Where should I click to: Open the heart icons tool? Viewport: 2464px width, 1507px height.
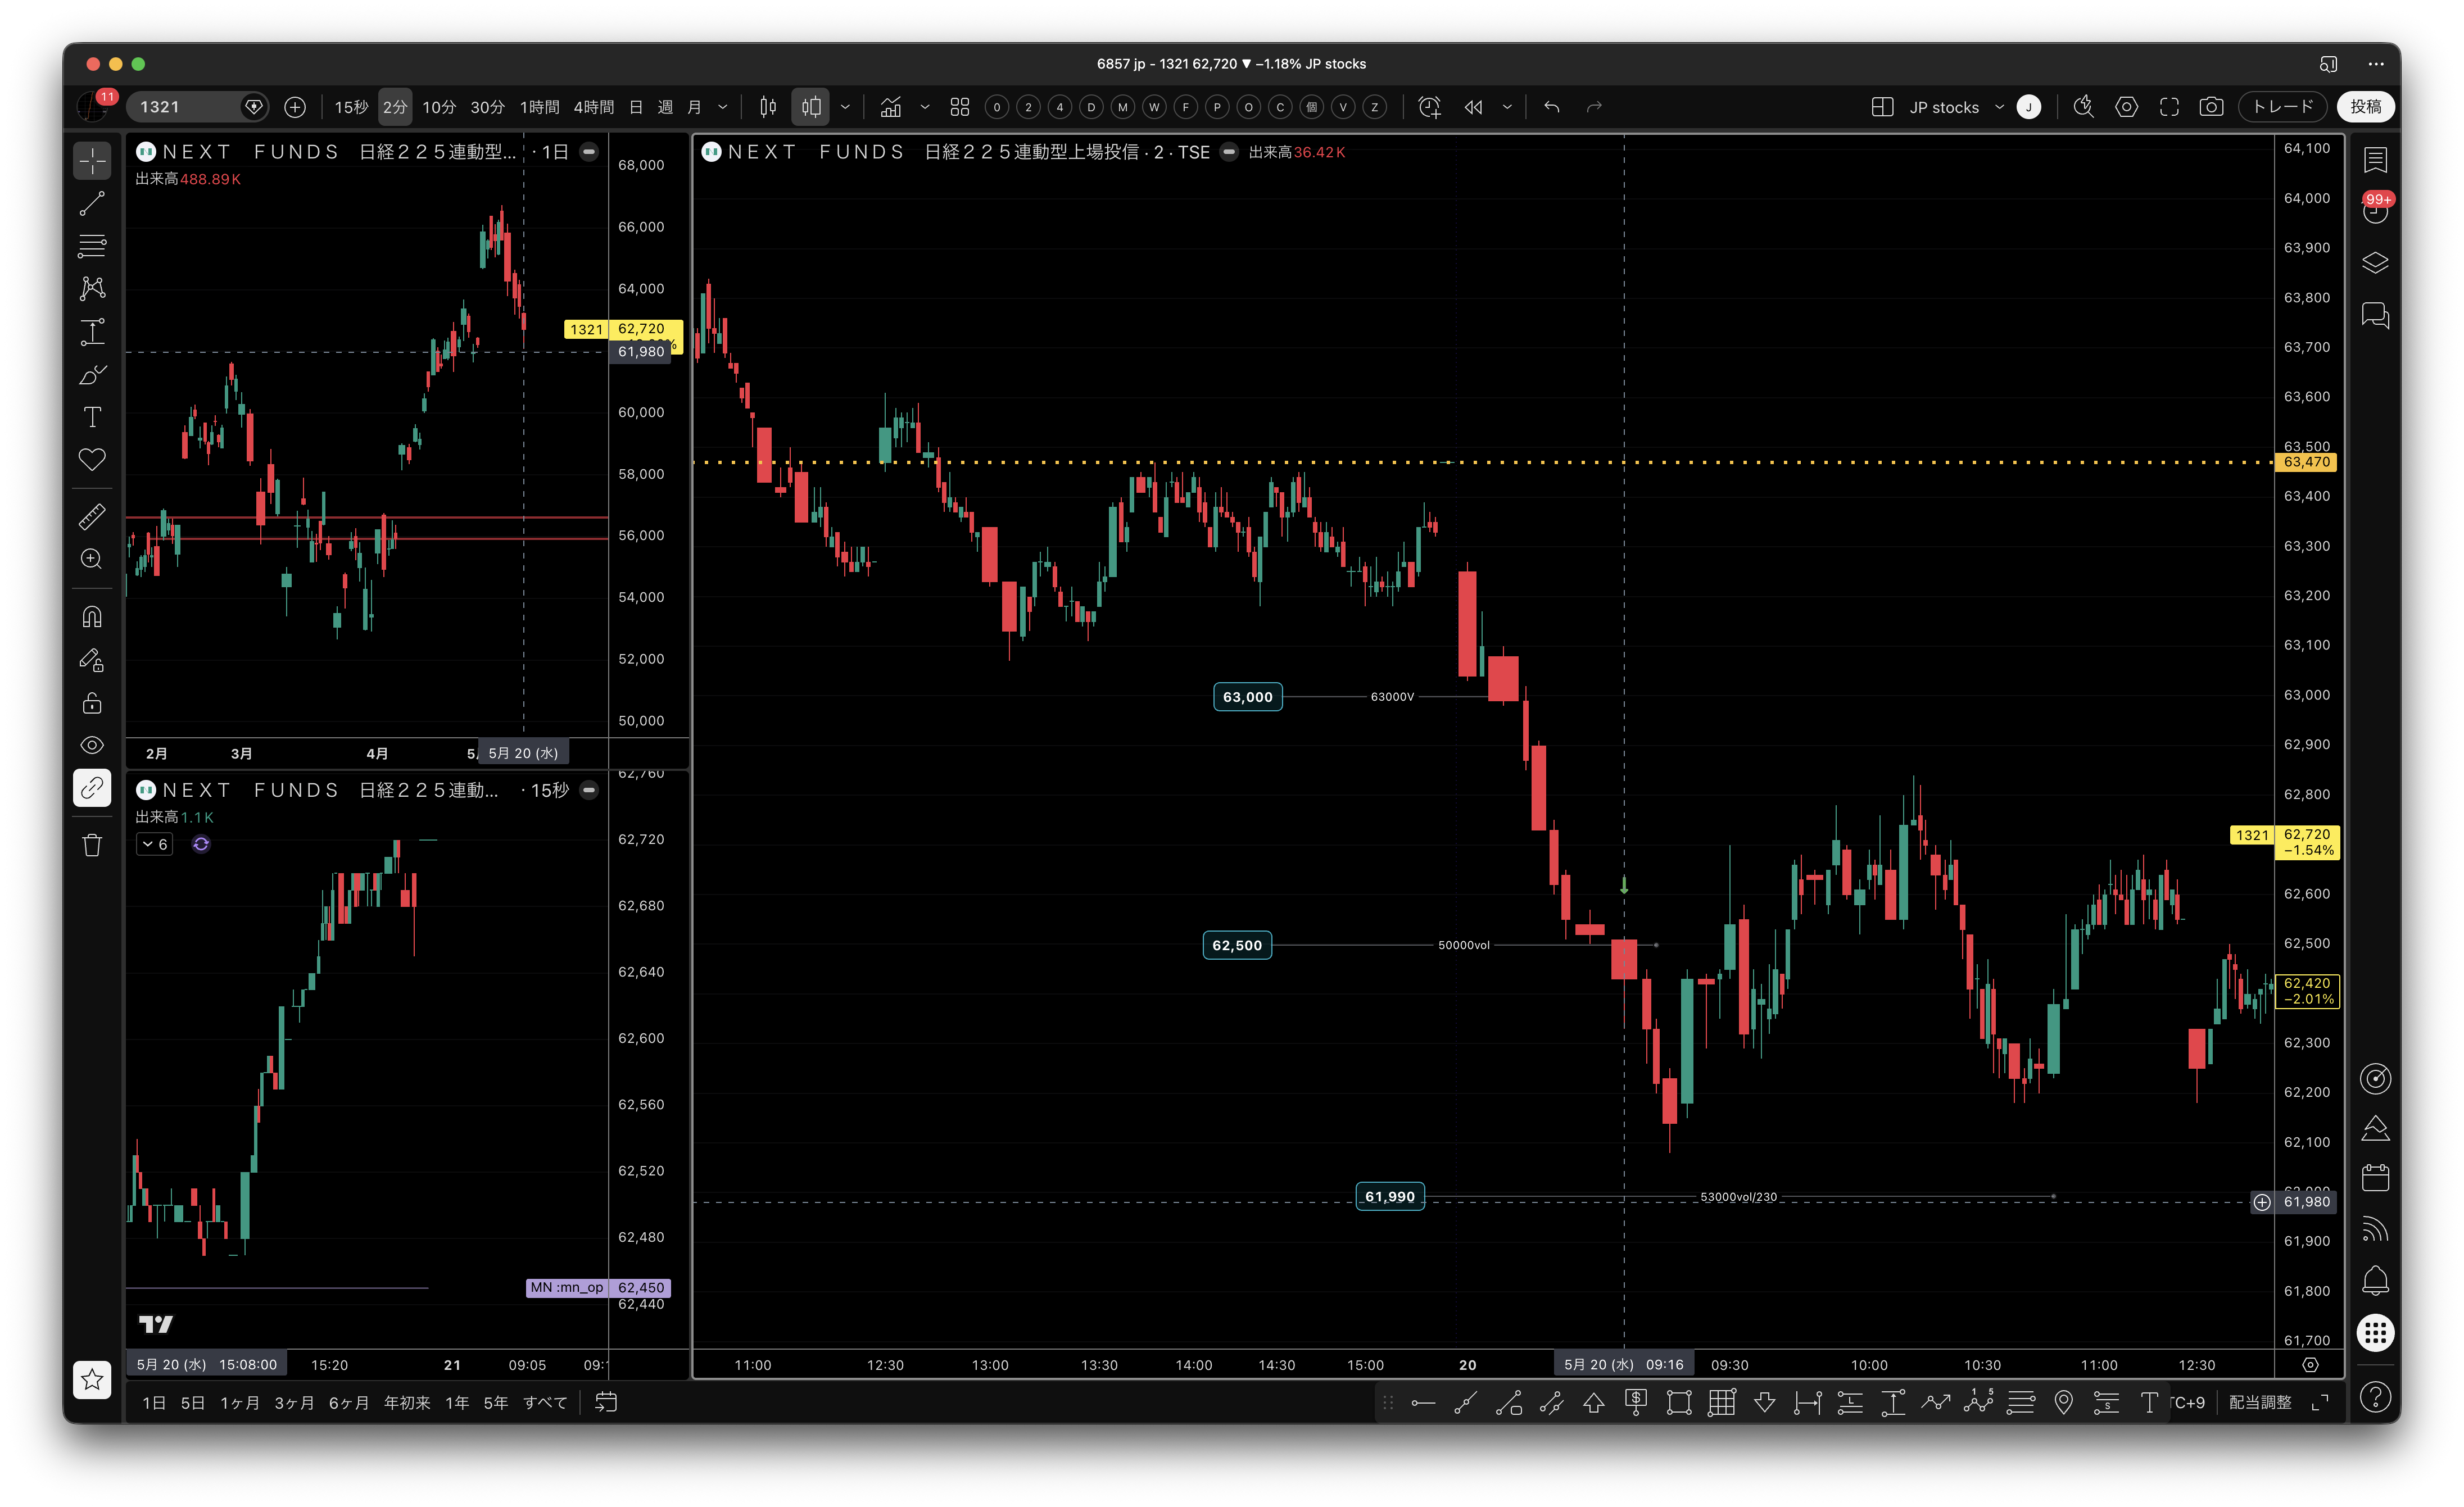click(92, 460)
